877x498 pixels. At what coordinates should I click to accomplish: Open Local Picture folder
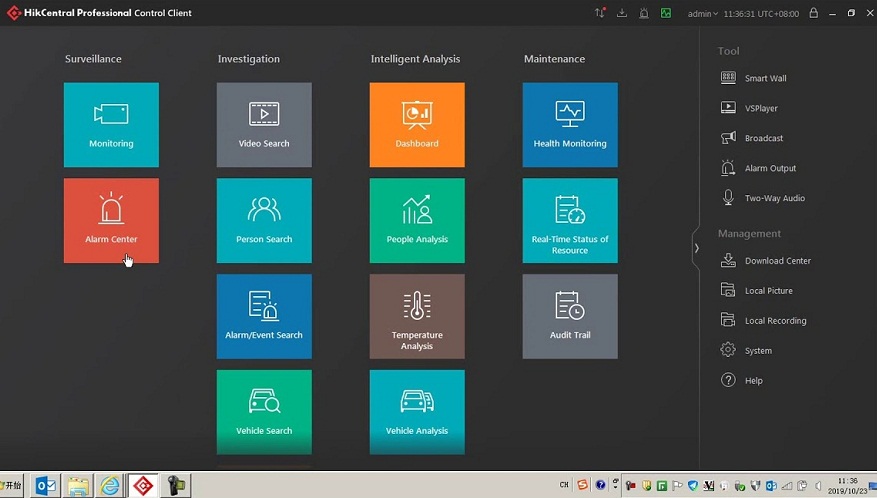coord(756,290)
